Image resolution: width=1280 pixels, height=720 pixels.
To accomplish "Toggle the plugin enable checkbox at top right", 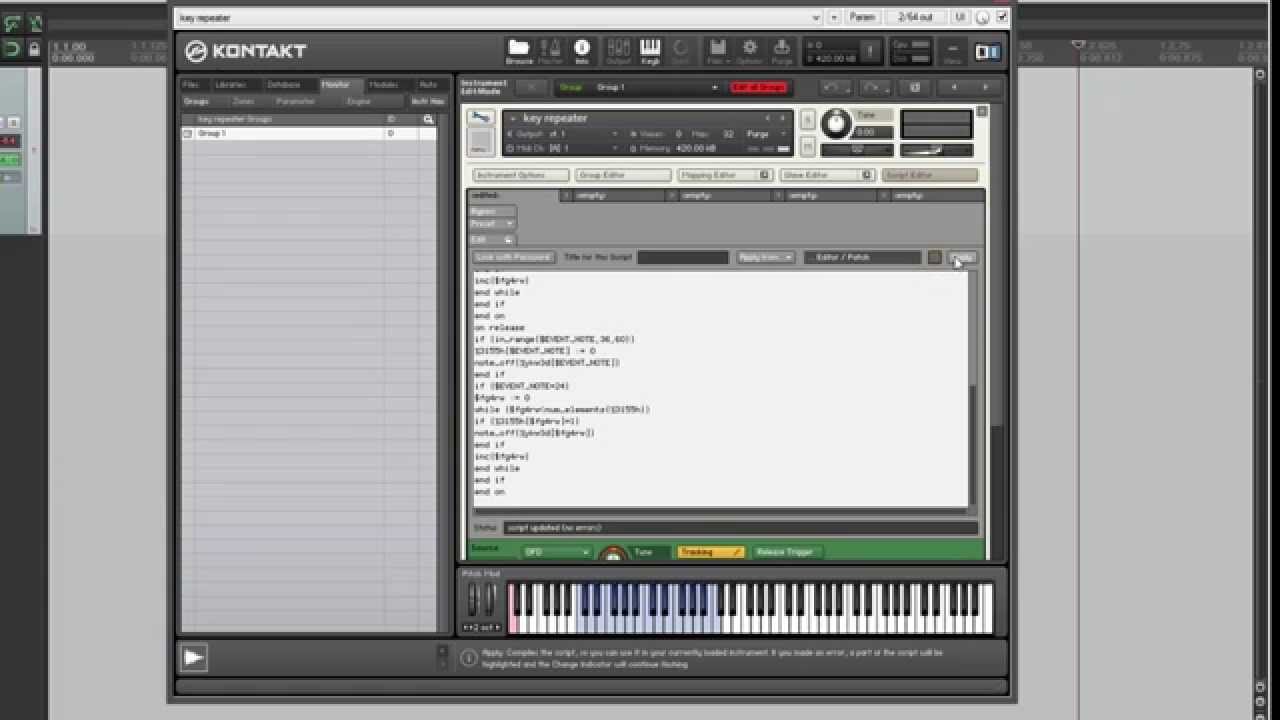I will coord(1002,17).
